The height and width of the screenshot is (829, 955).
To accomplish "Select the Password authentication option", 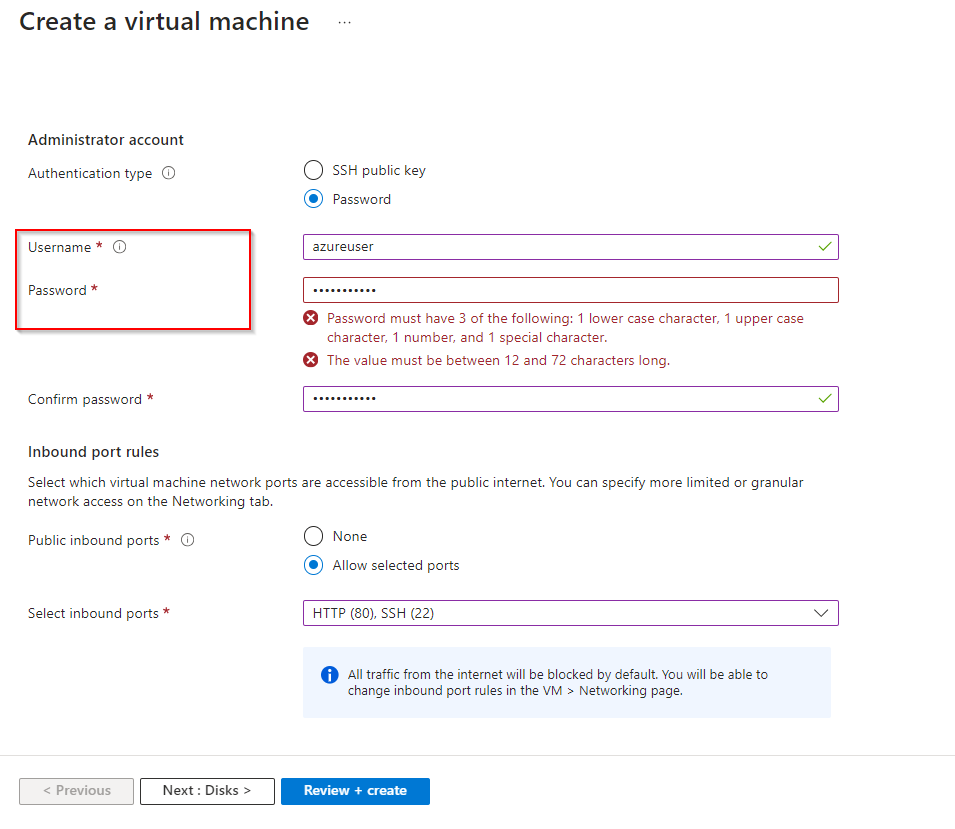I will pos(314,199).
